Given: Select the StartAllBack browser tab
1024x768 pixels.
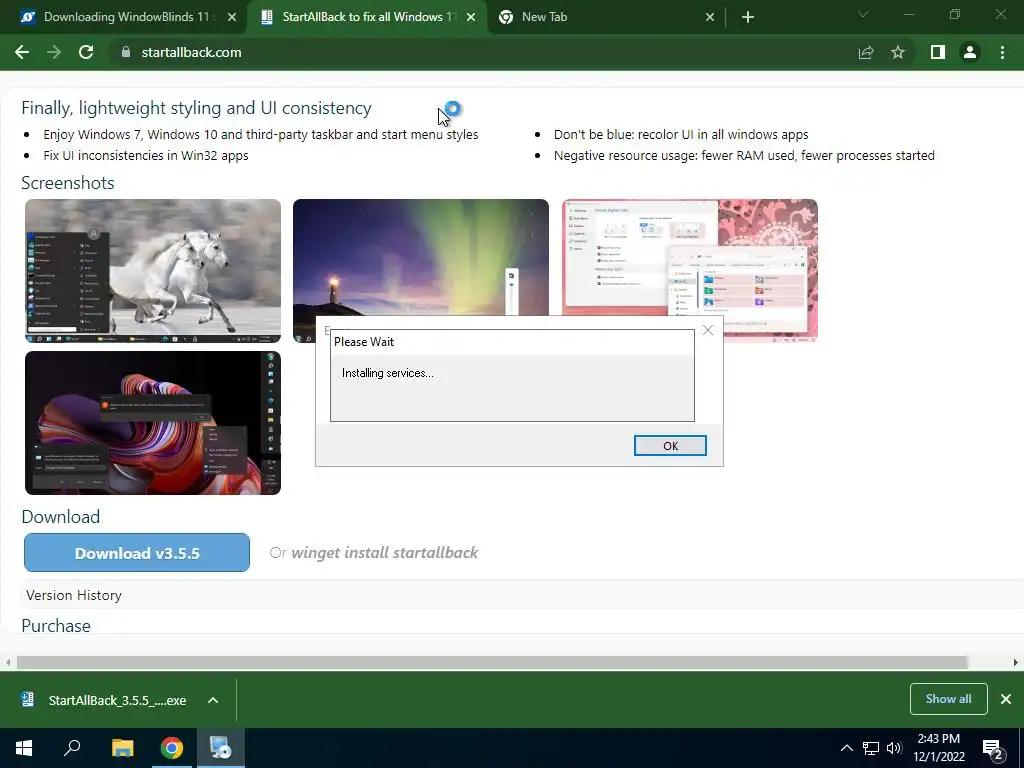Looking at the screenshot, I should pyautogui.click(x=366, y=17).
